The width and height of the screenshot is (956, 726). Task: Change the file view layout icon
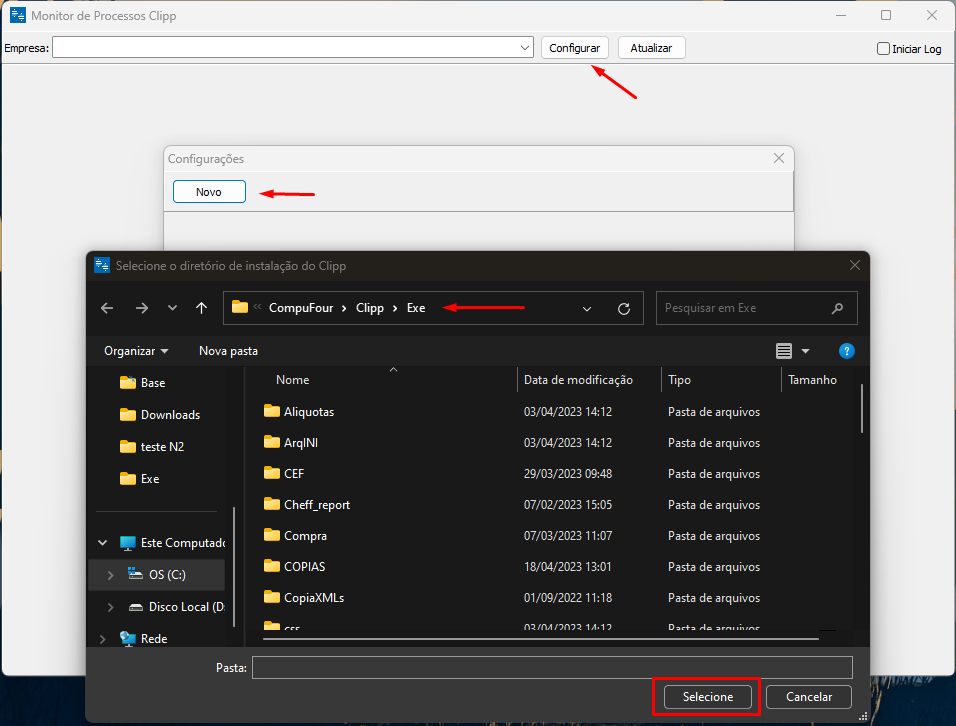pyautogui.click(x=784, y=351)
